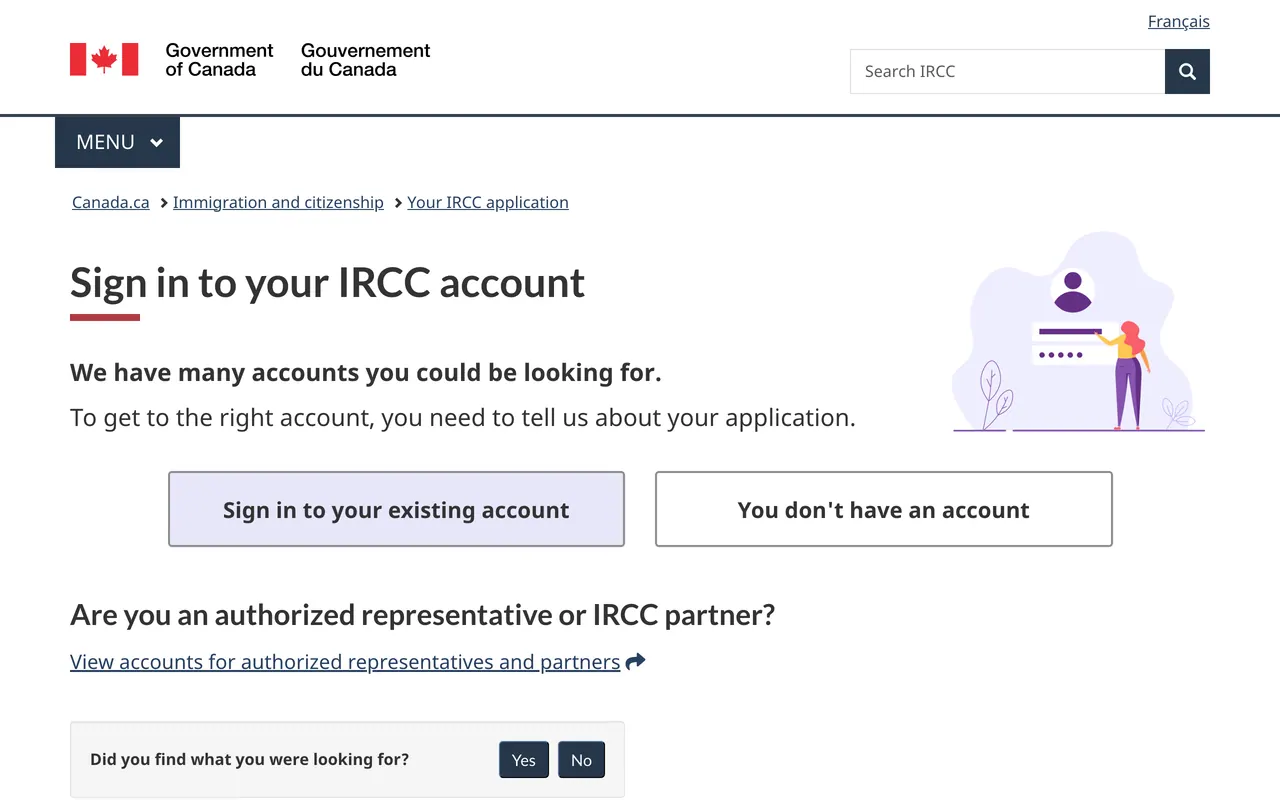Answer Yes to the feedback question
The height and width of the screenshot is (800, 1280).
(524, 760)
